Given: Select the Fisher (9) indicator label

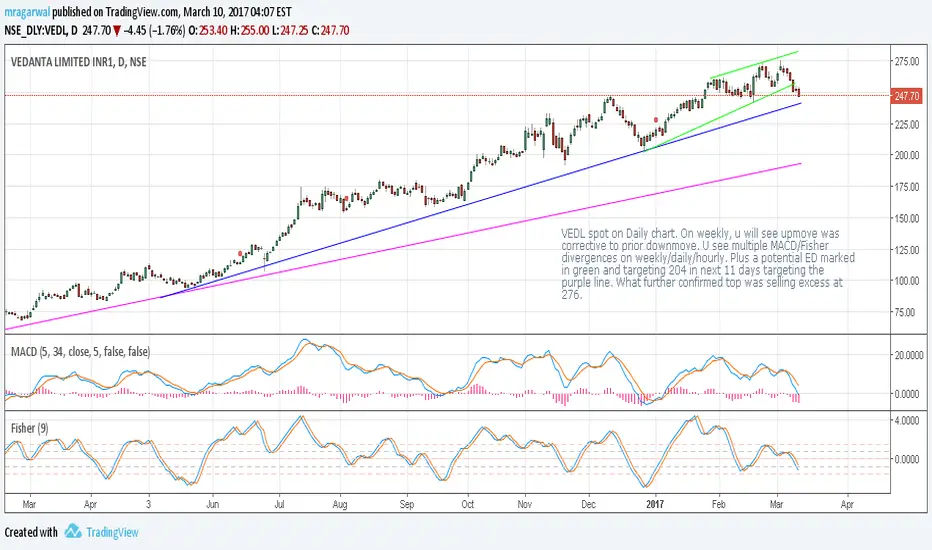Looking at the screenshot, I should pos(30,428).
